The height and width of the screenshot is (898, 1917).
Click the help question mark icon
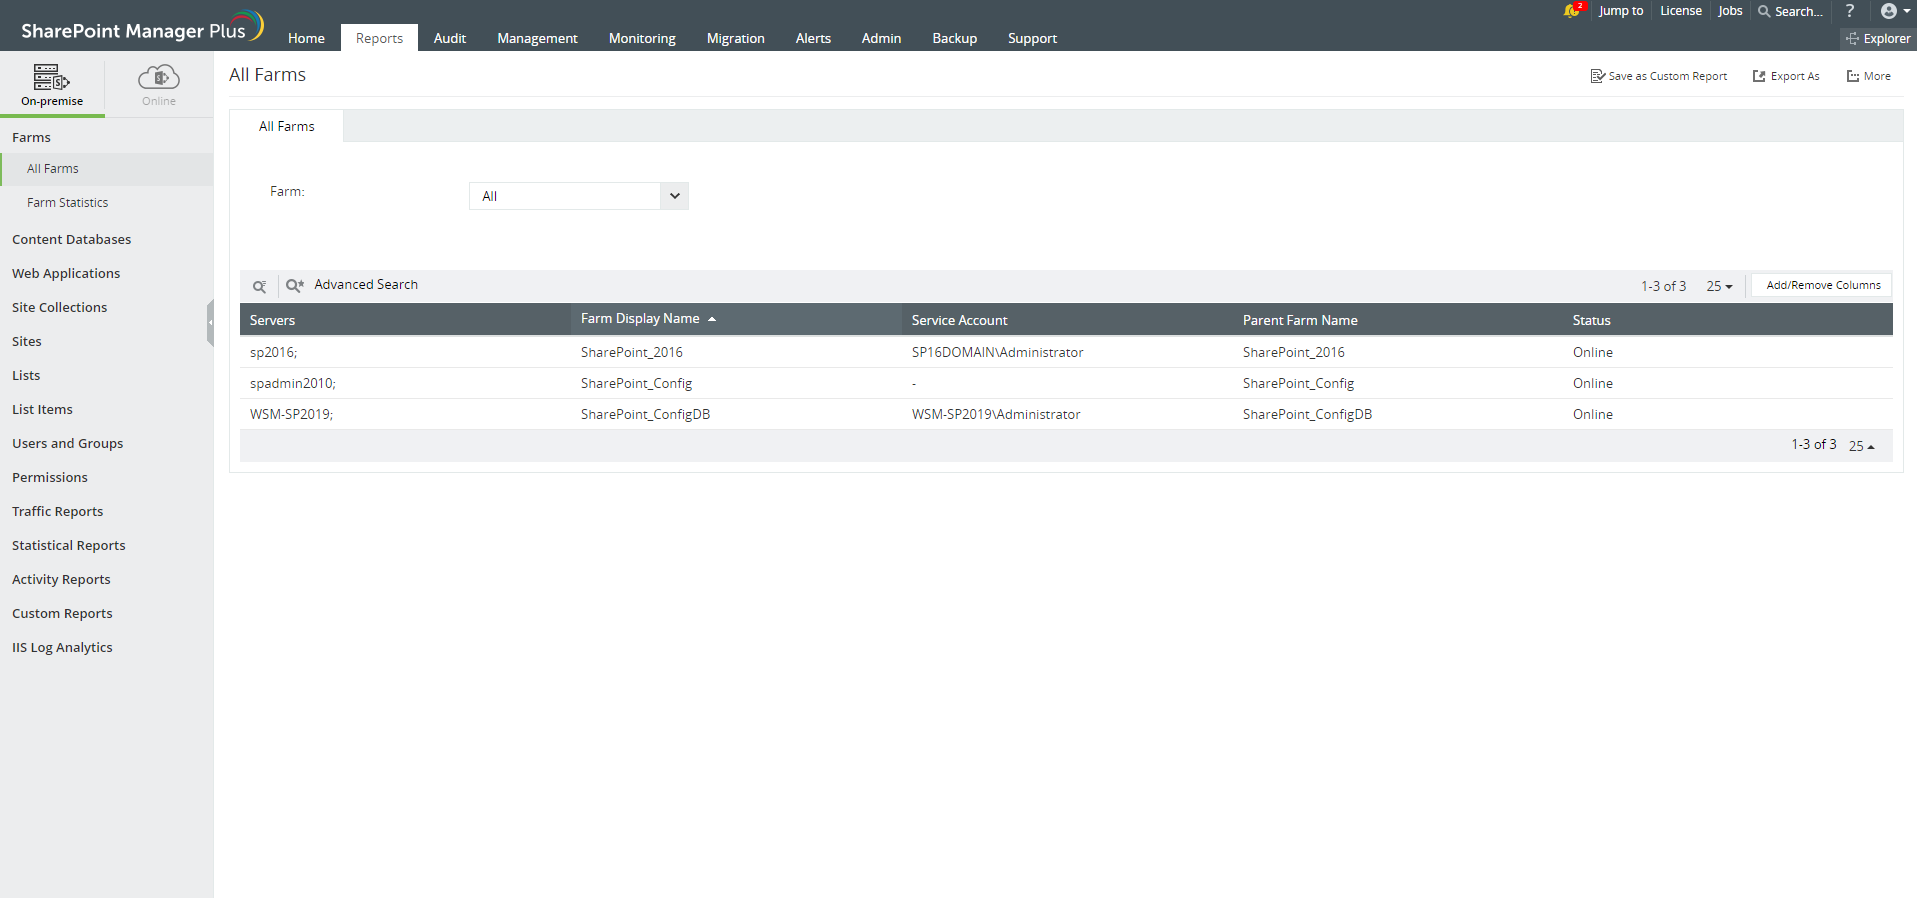tap(1850, 11)
